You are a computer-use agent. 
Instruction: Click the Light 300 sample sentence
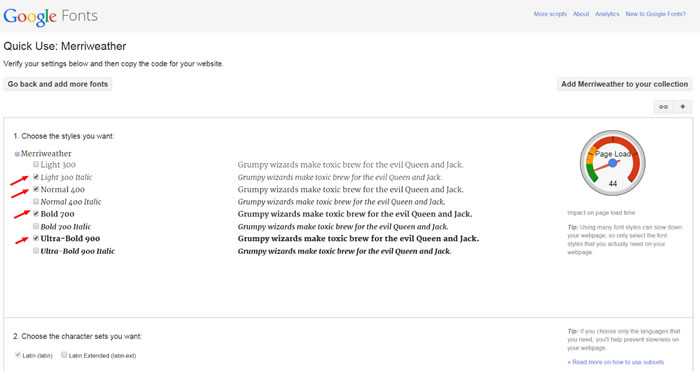[350, 165]
